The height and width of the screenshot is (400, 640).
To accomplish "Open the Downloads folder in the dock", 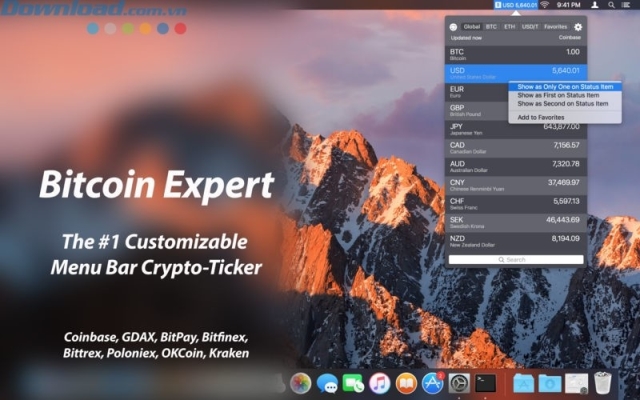I will [550, 384].
